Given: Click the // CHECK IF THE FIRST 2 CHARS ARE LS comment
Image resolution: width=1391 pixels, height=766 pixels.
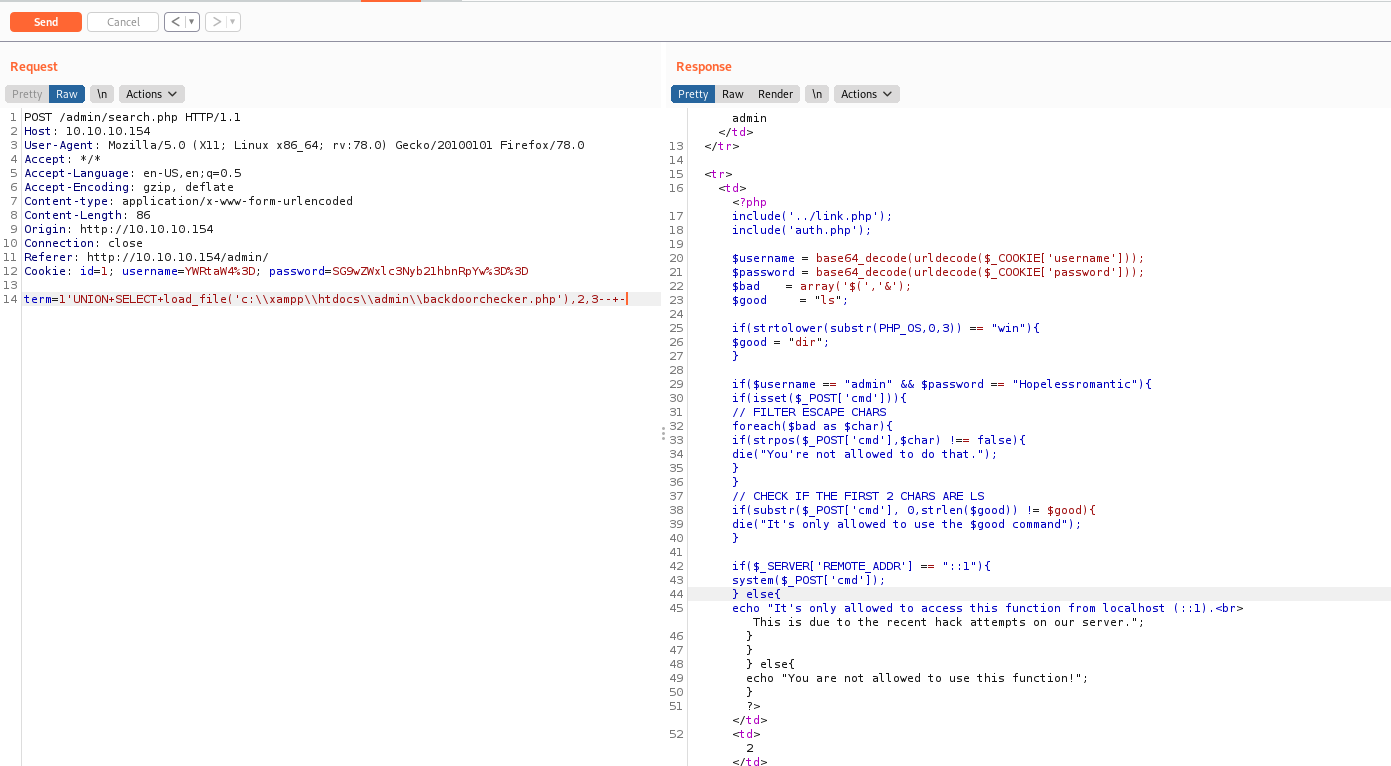Looking at the screenshot, I should [x=857, y=496].
